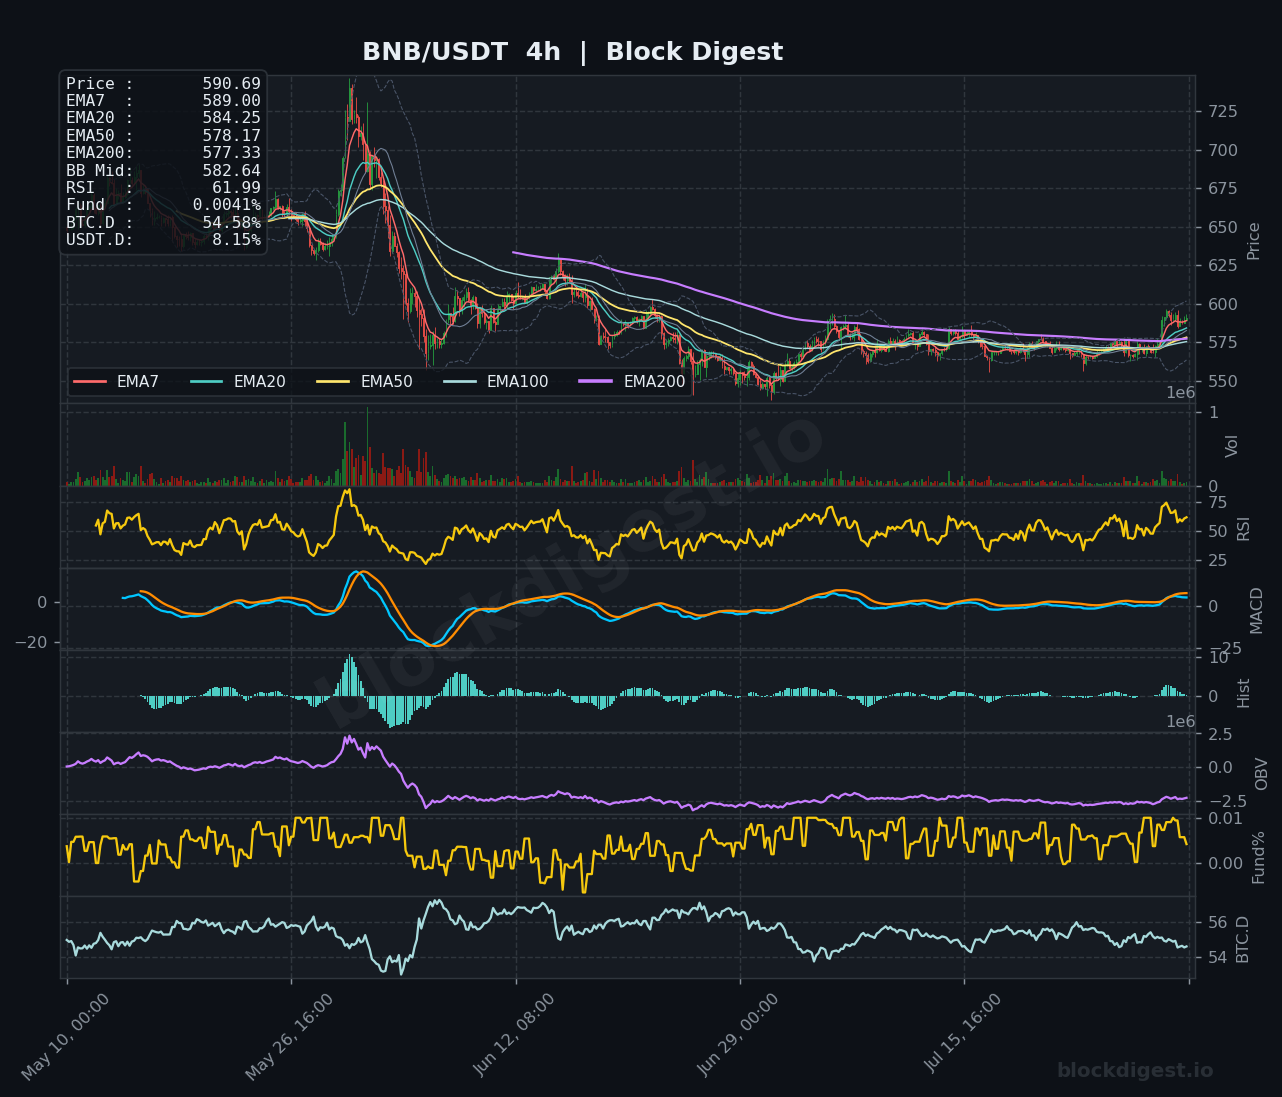Click the Price axis label
This screenshot has height=1097, width=1282.
point(1254,240)
